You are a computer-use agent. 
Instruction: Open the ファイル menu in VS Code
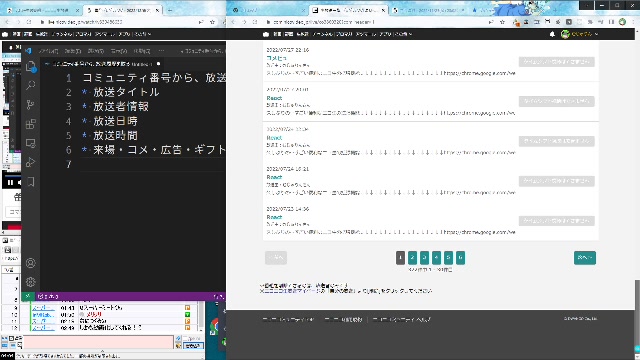(x=49, y=51)
